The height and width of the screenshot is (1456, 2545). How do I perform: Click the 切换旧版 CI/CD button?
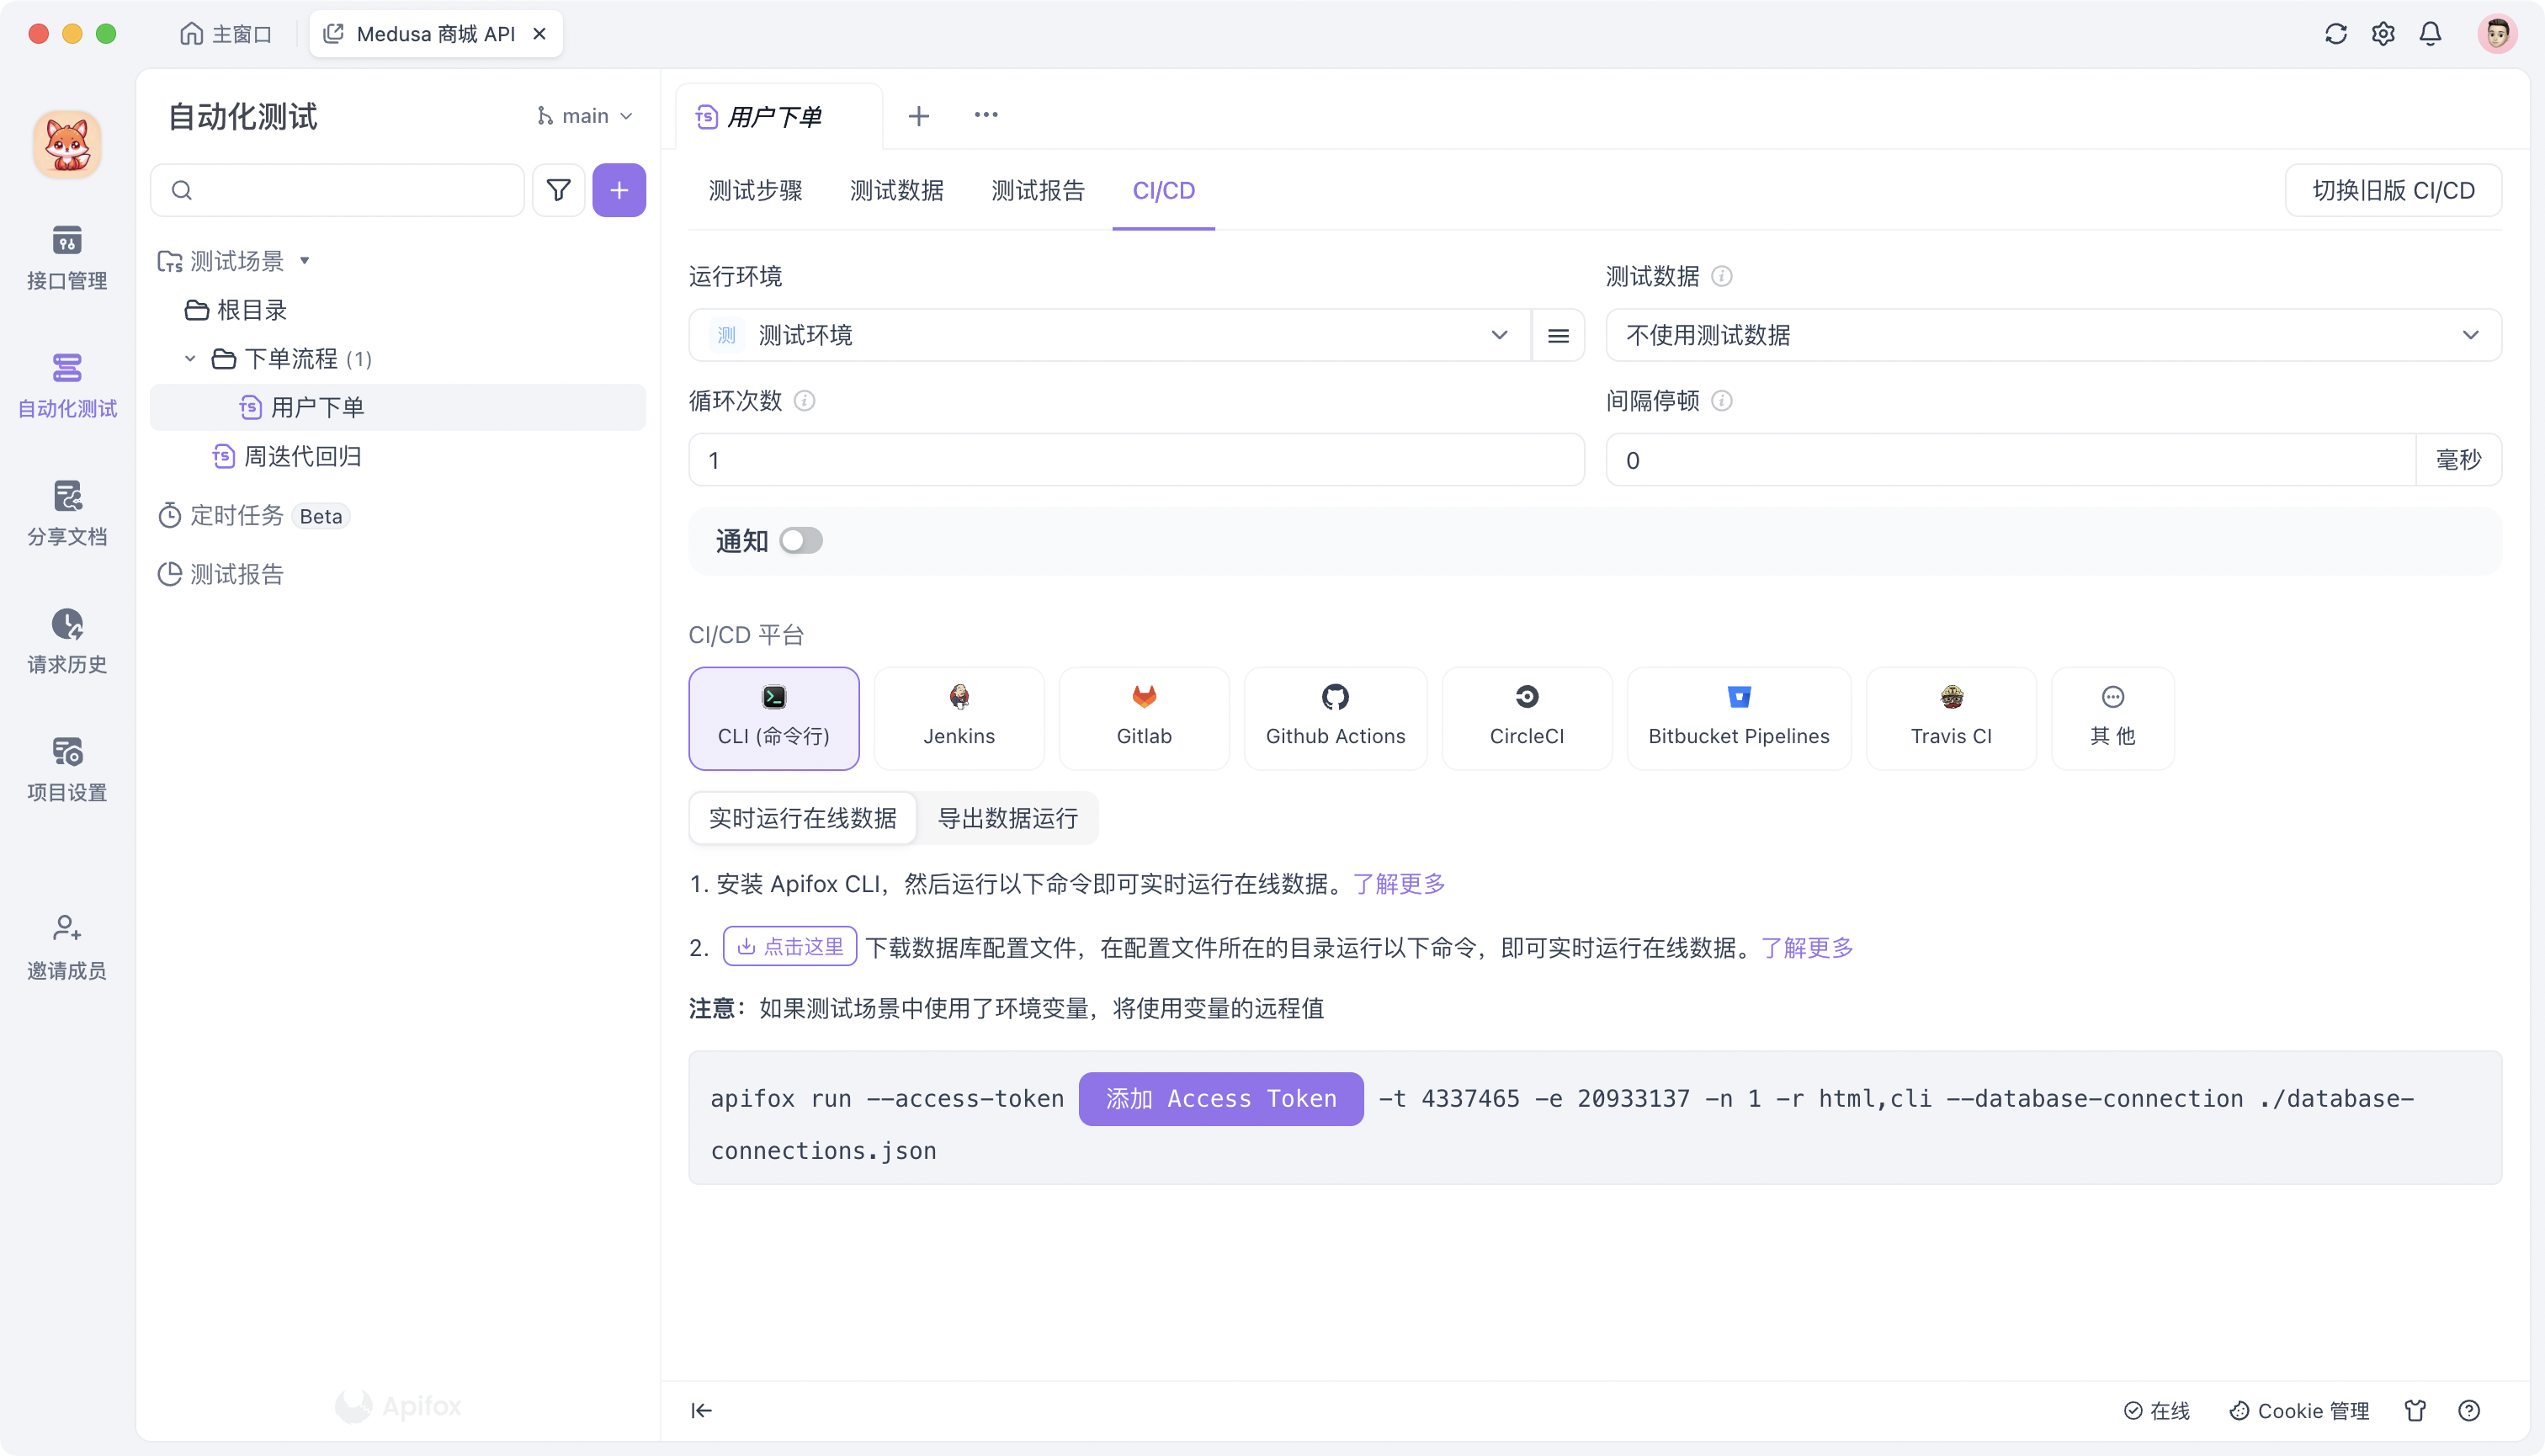pos(2392,190)
